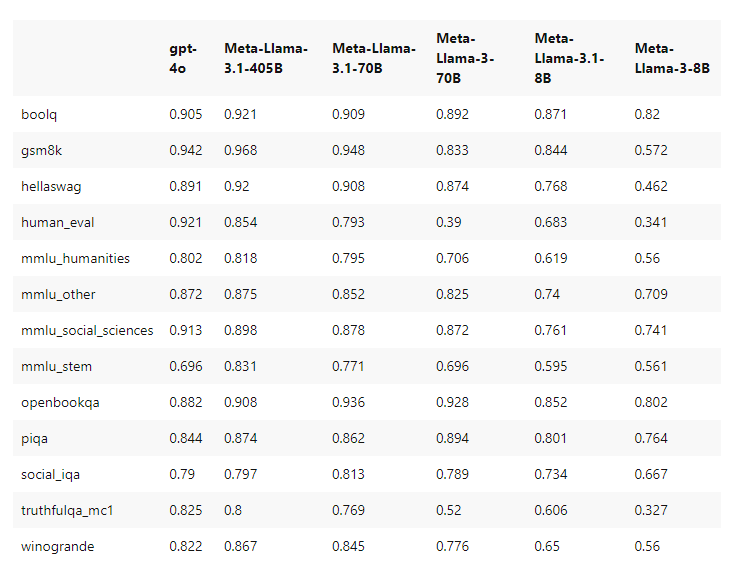Select the openbookqa row label
The width and height of the screenshot is (744, 575).
click(61, 402)
